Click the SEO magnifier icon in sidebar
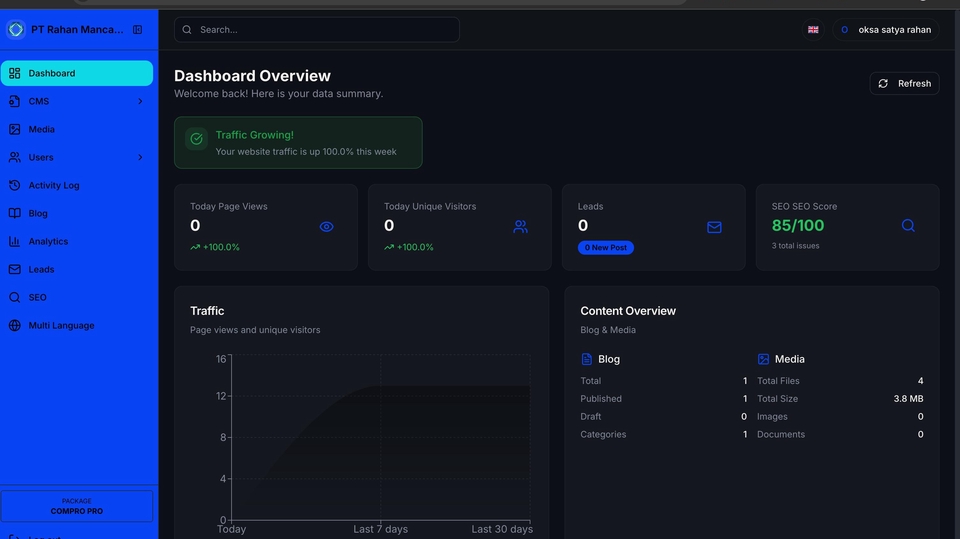The image size is (960, 539). tap(15, 297)
